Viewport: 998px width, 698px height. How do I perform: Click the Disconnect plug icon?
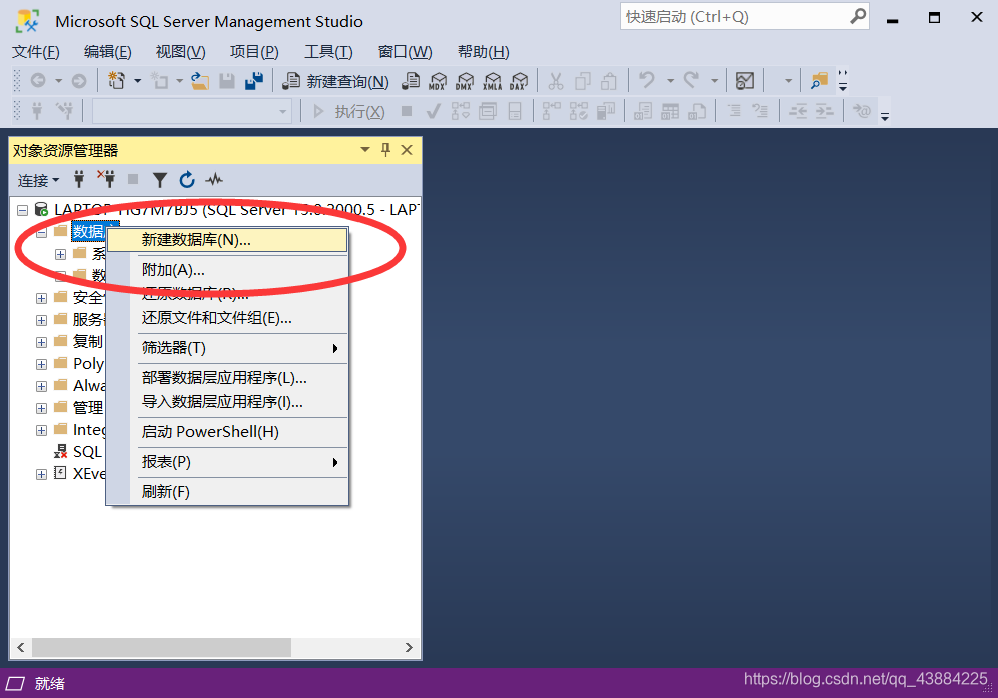coord(108,180)
